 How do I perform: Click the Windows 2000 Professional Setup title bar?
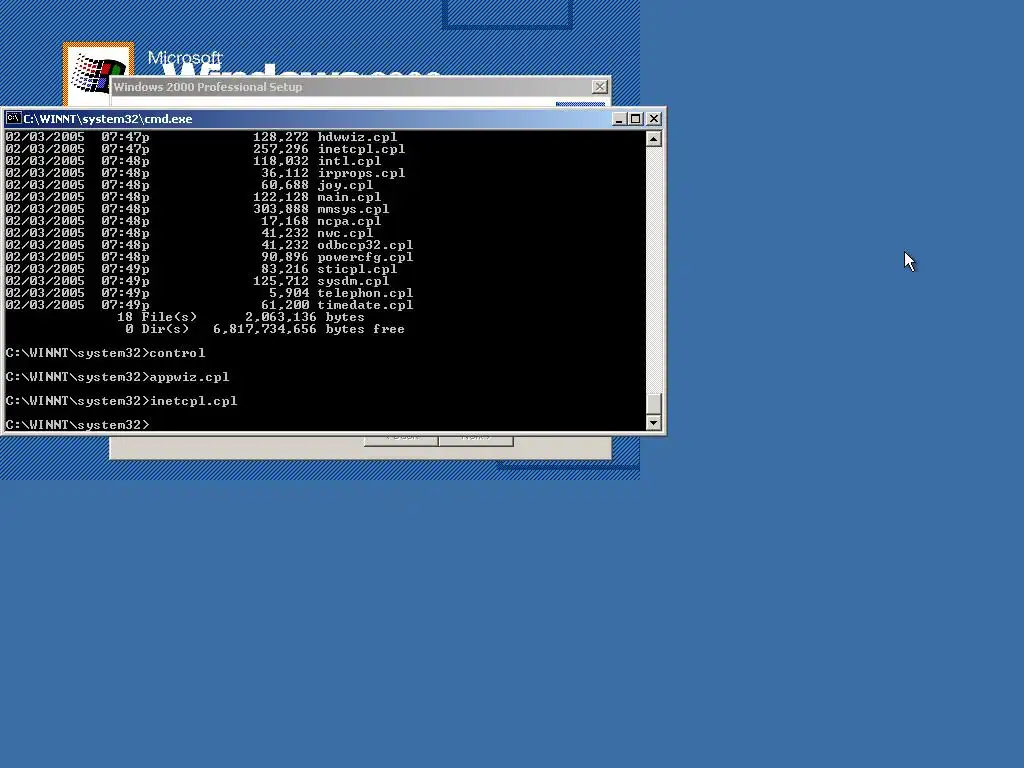tap(360, 87)
